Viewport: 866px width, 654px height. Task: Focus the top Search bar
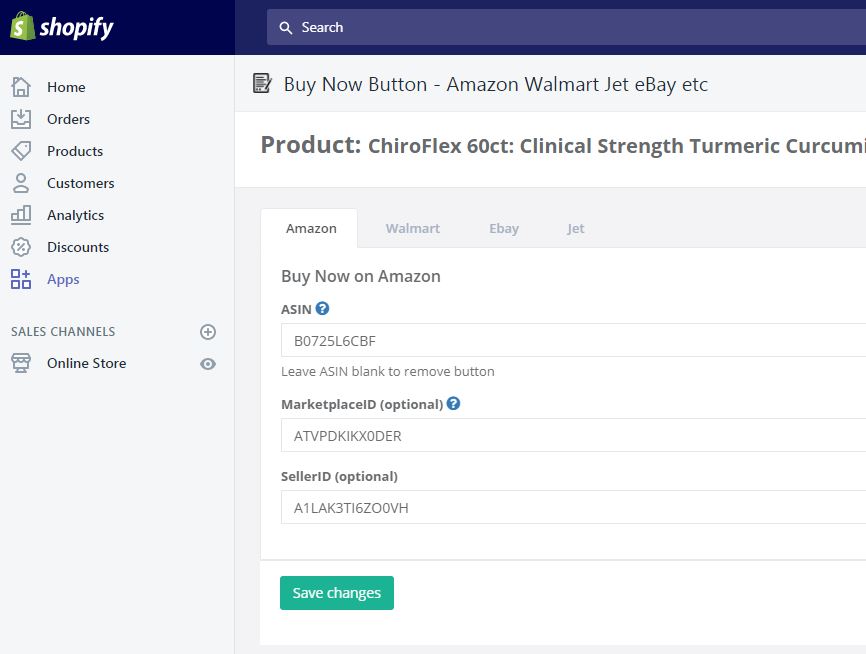566,27
